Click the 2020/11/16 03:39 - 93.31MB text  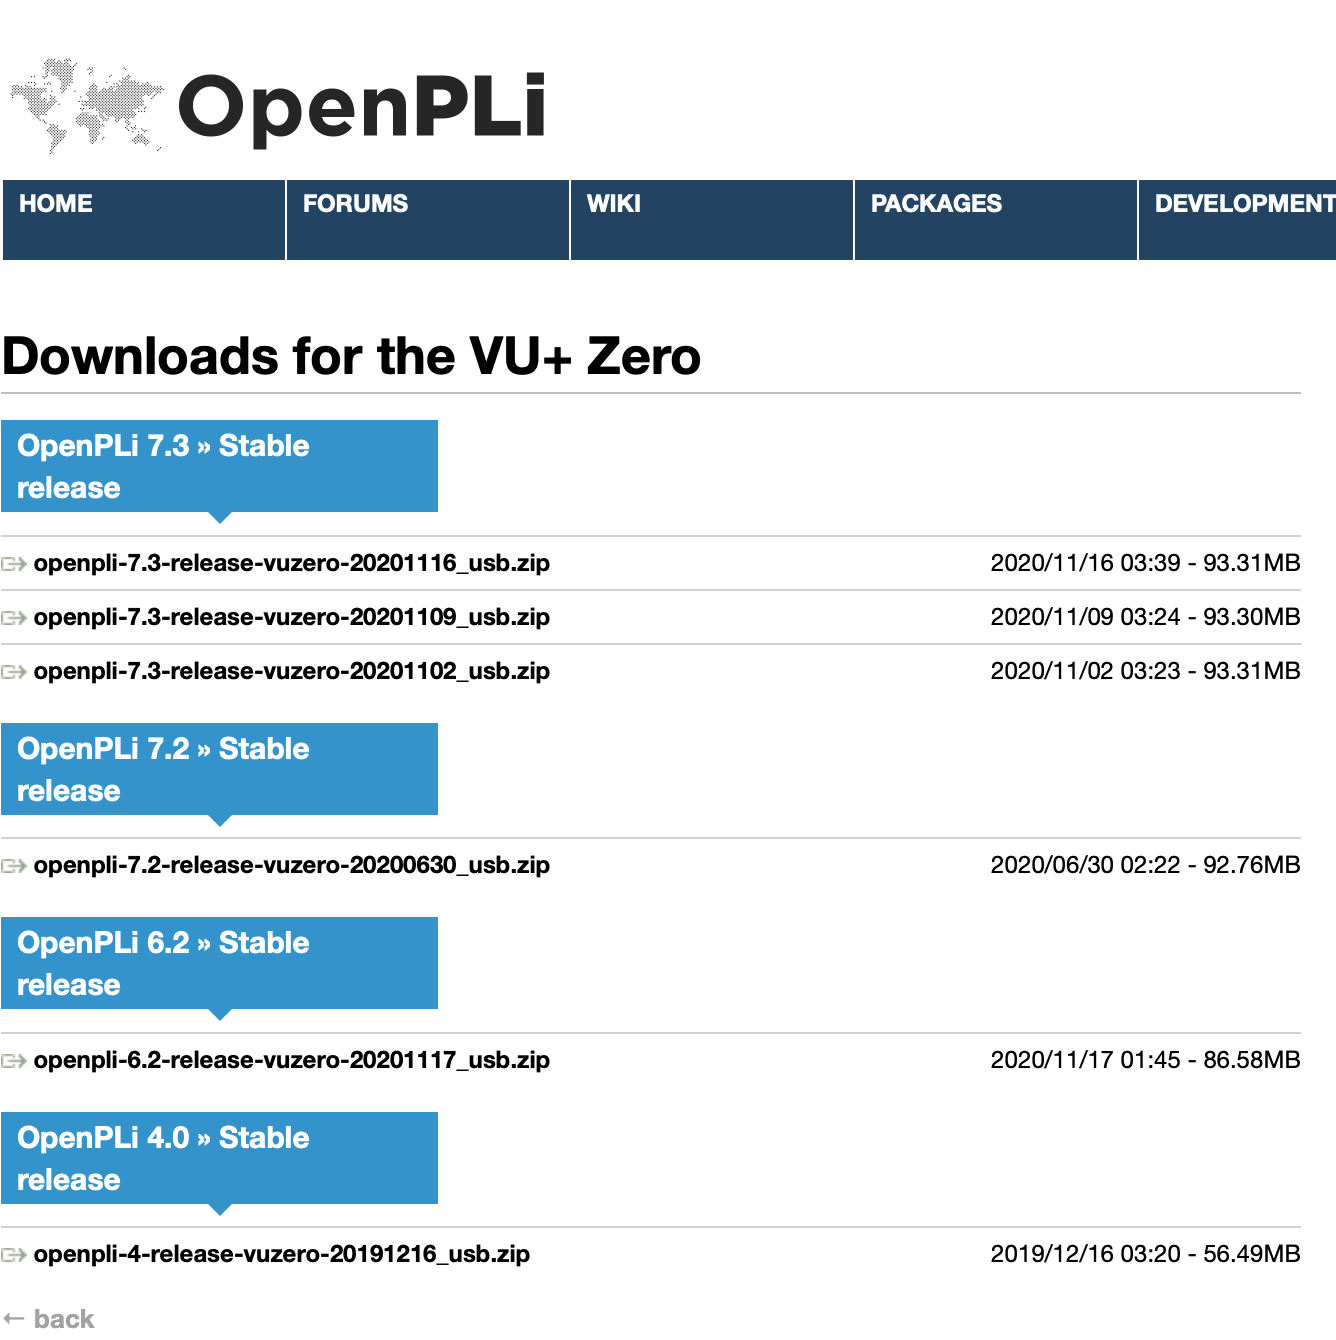point(1145,563)
